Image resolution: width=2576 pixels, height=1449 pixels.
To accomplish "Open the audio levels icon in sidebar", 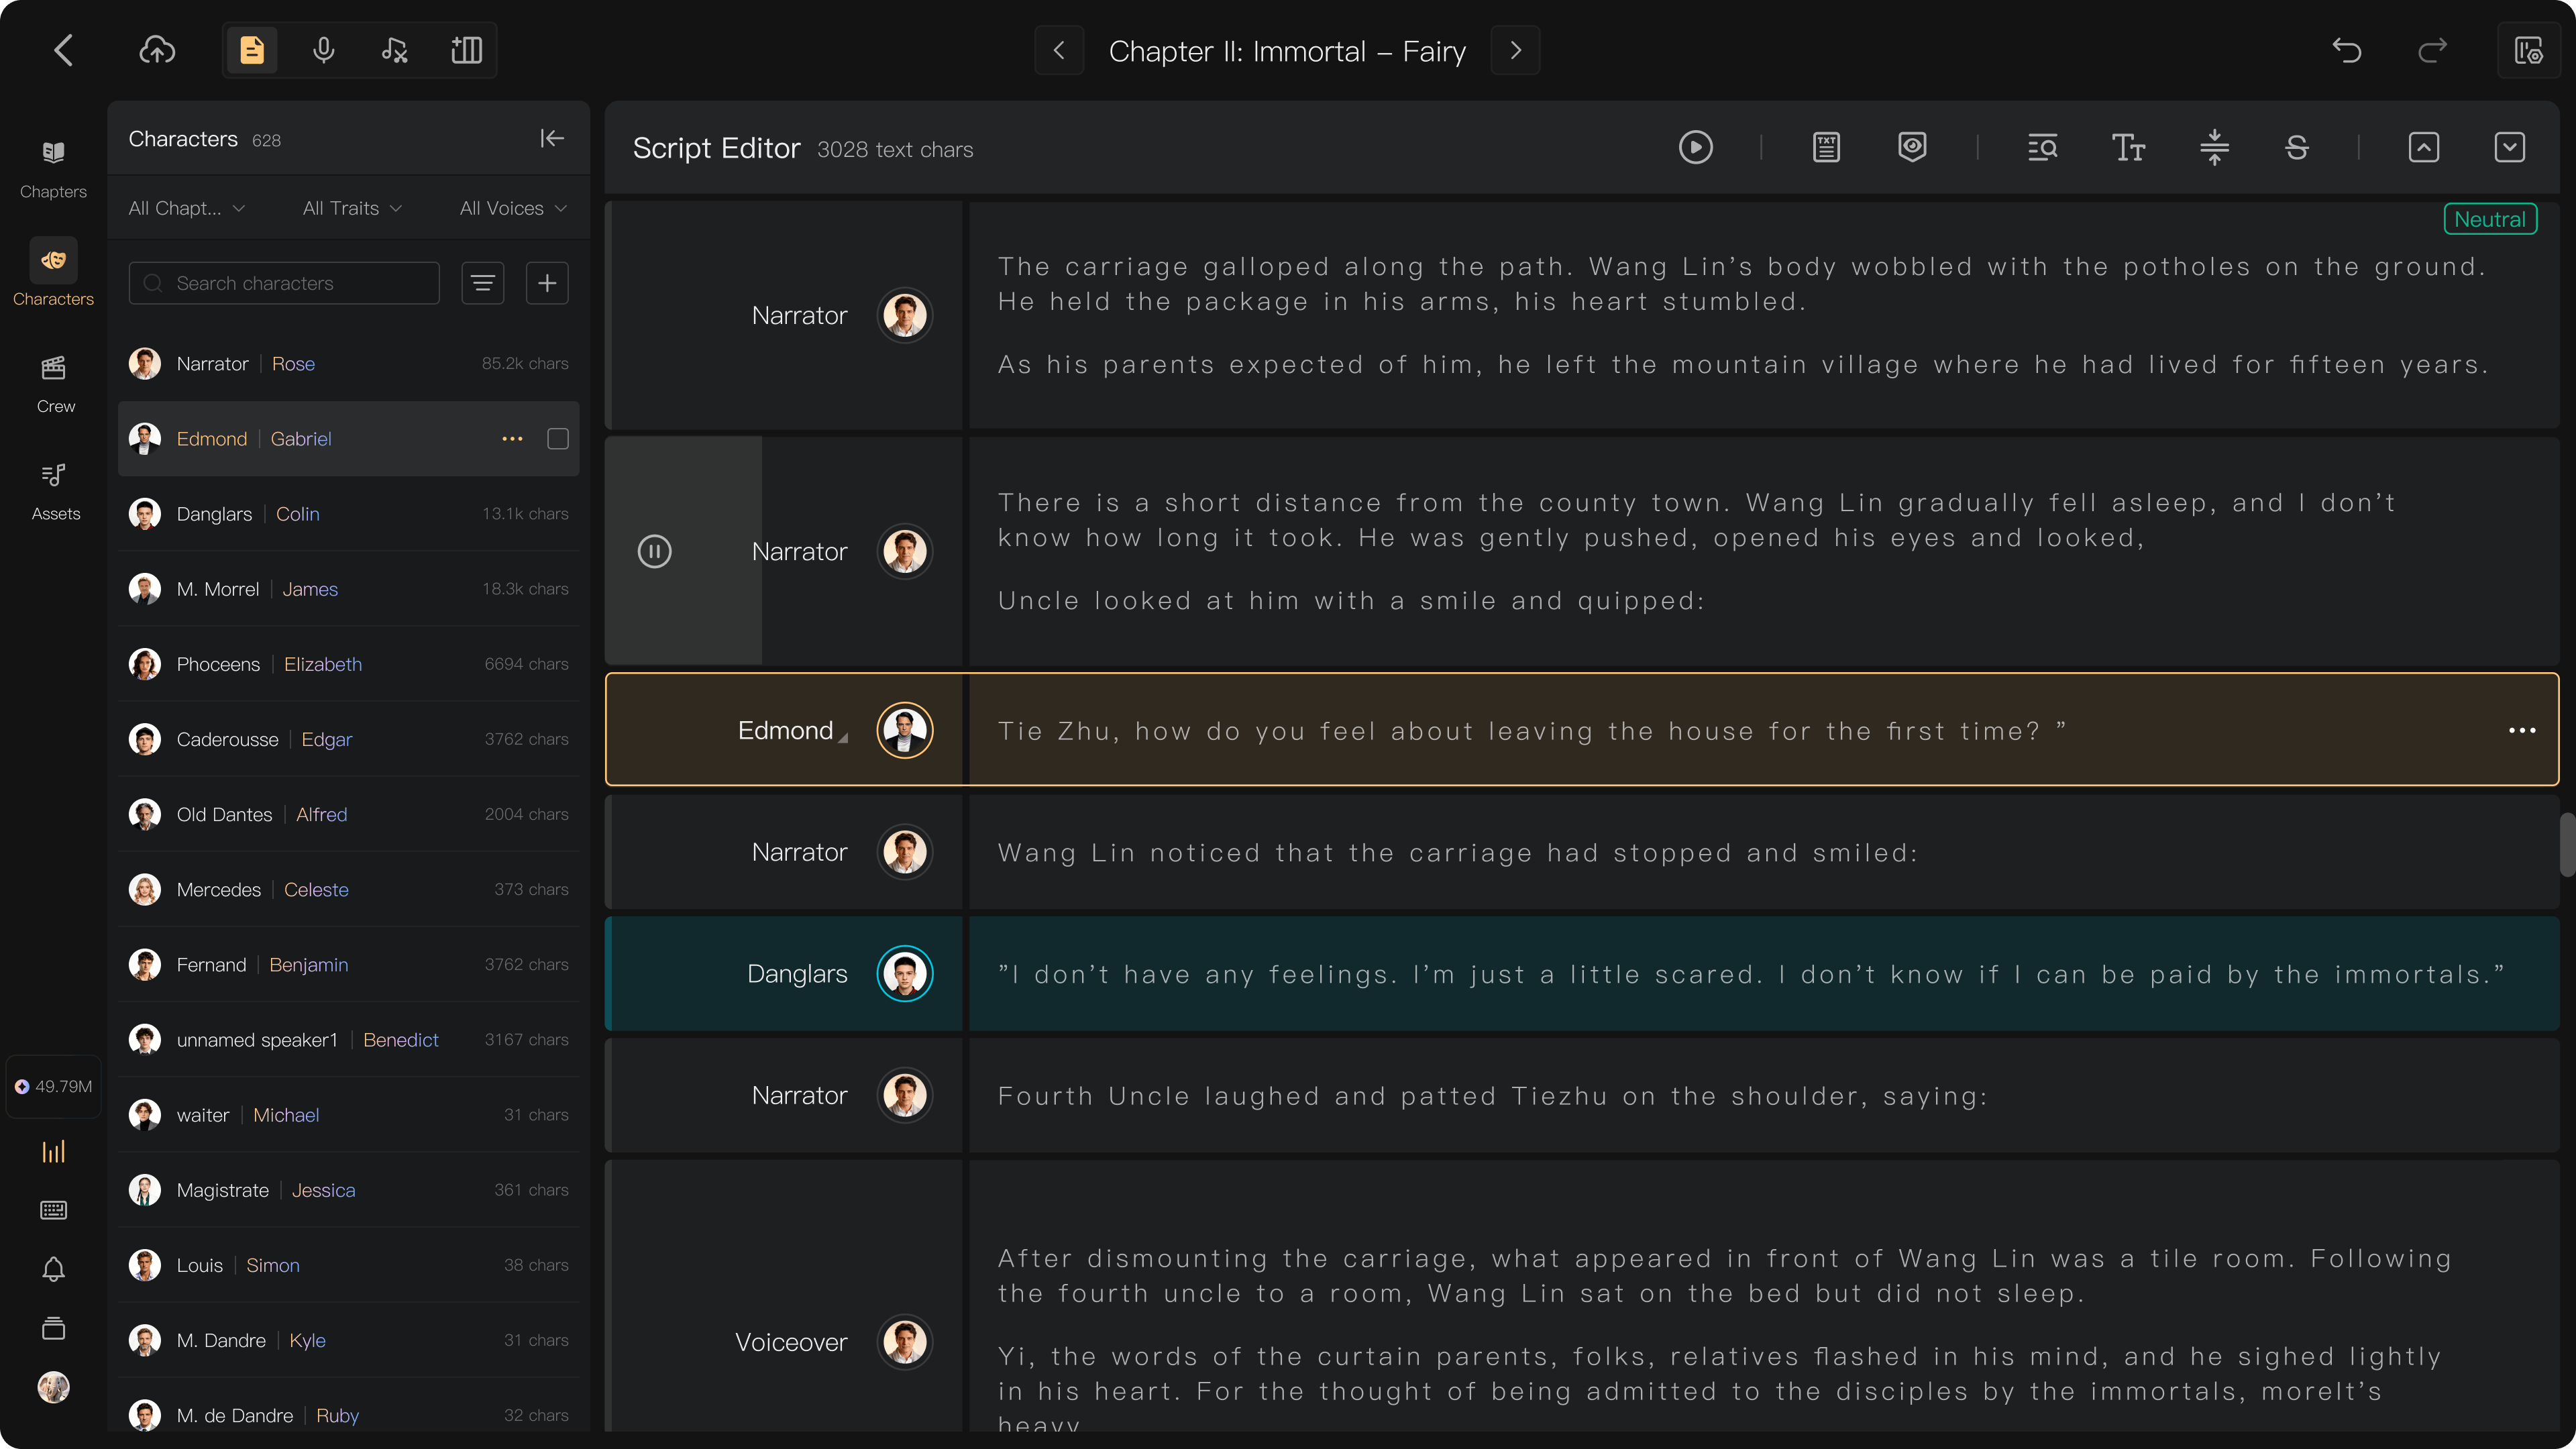I will pos(54,1152).
